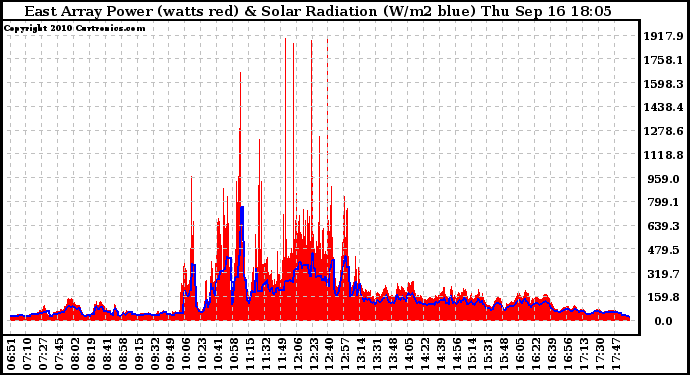Click the 07:10 time label
Viewport: 690px width, 375px height.
pos(27,353)
